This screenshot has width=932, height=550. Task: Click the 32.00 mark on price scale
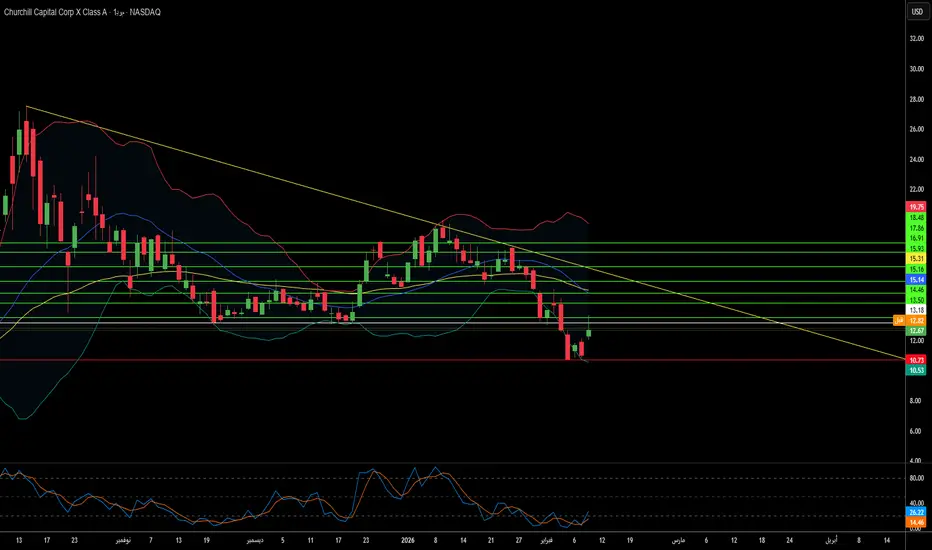tap(915, 39)
